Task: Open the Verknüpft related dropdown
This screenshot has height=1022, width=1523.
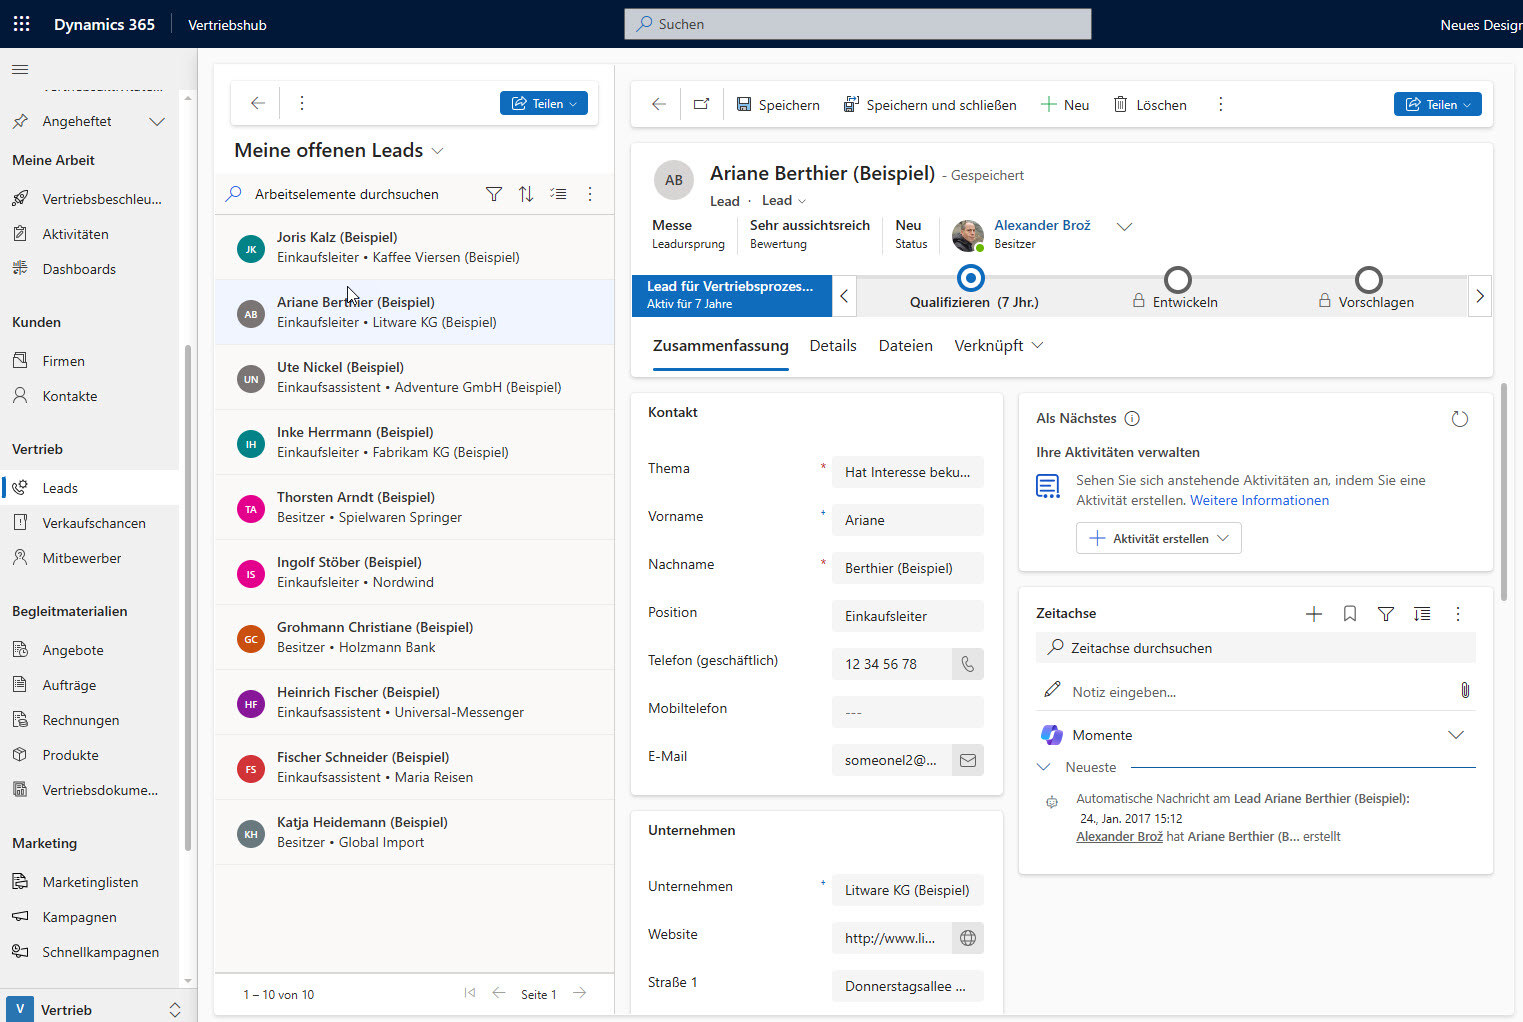Action: click(999, 345)
